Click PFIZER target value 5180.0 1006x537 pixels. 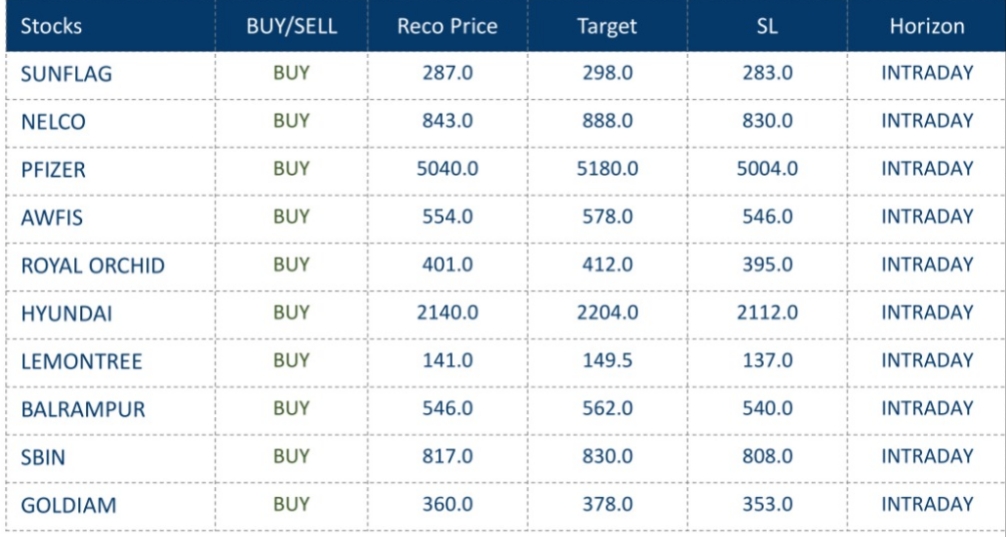pyautogui.click(x=607, y=169)
